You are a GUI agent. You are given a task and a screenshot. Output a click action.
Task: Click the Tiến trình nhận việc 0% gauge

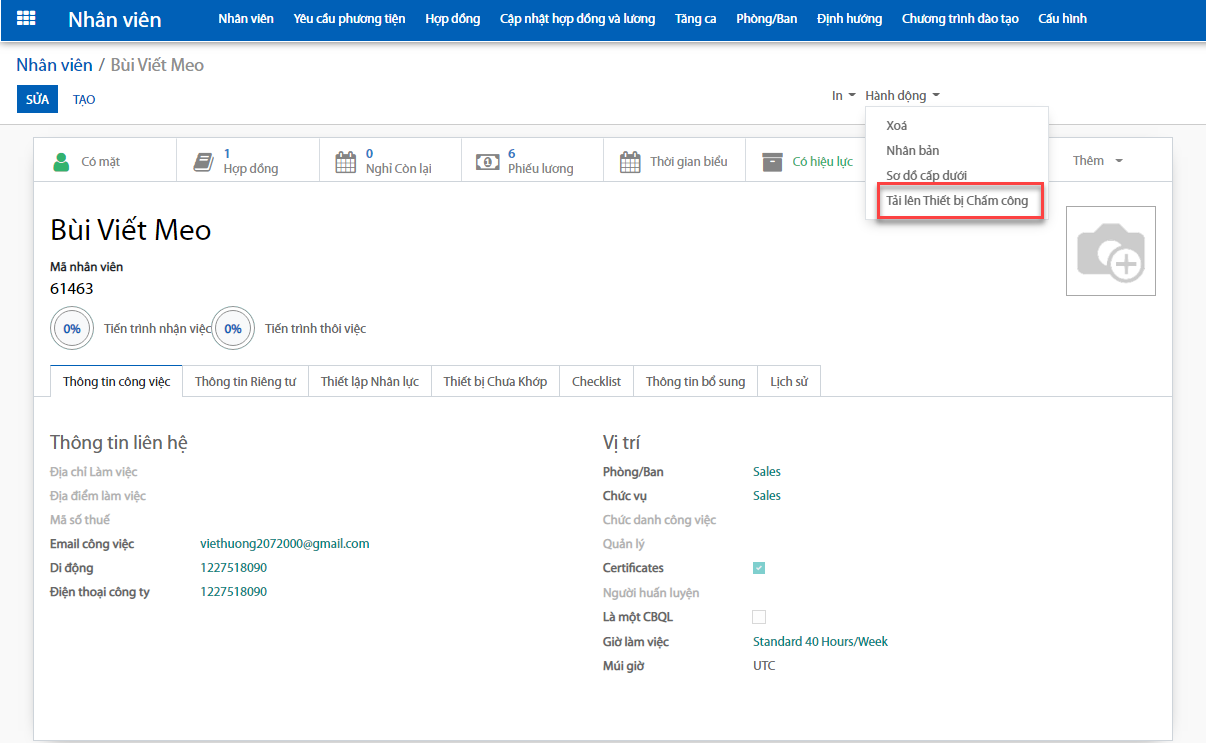tap(72, 328)
